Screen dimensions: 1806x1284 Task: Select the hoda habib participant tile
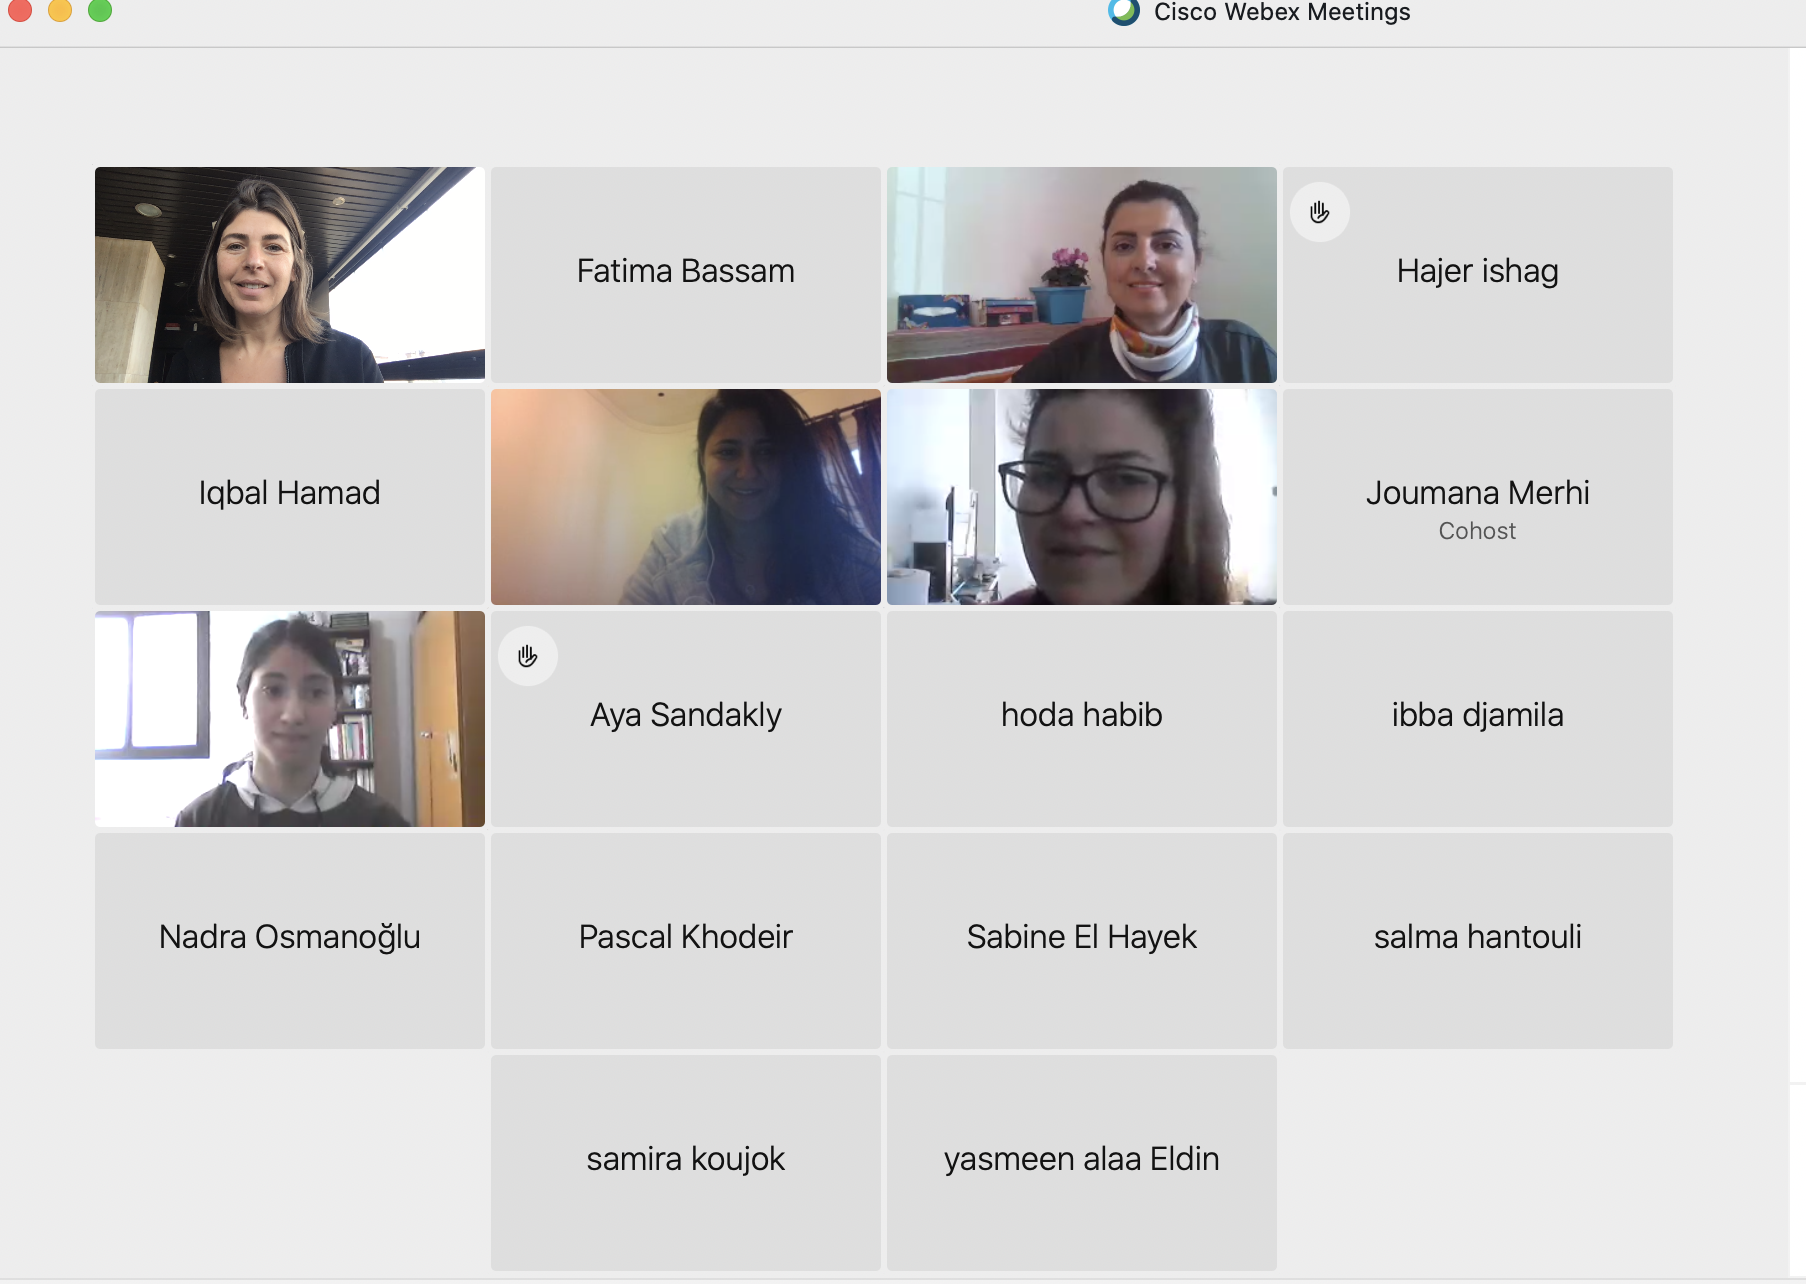coord(1082,719)
